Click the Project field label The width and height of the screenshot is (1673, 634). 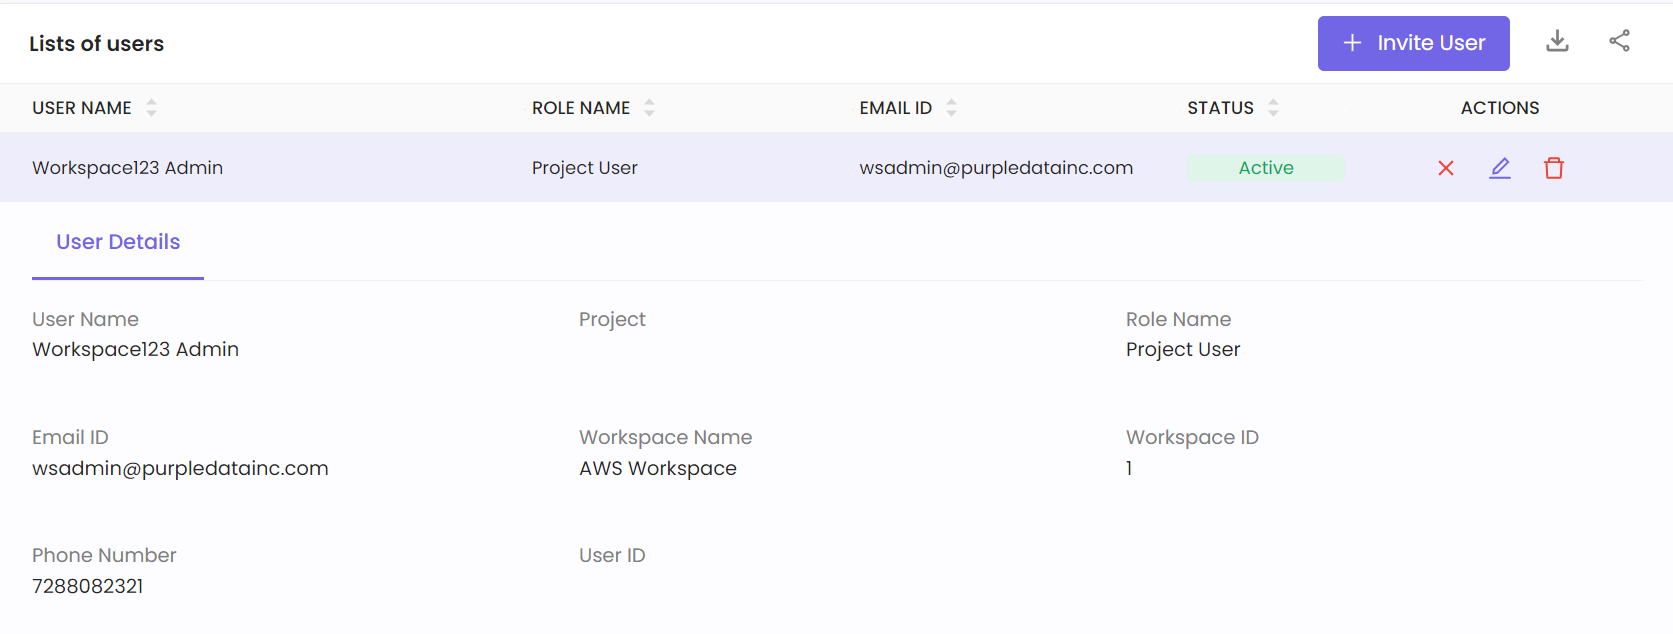pos(612,319)
